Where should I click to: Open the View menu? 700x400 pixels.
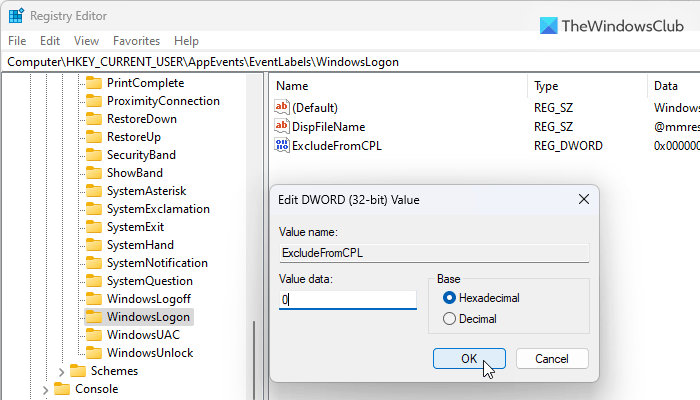click(86, 41)
